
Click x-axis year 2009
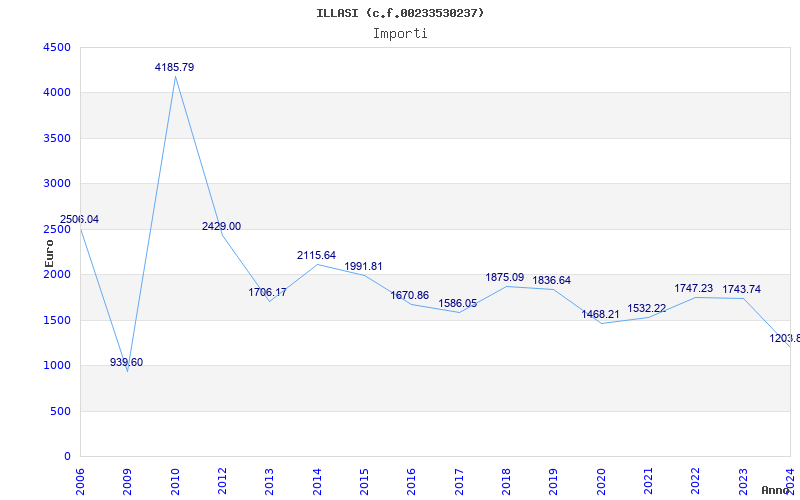[x=128, y=482]
